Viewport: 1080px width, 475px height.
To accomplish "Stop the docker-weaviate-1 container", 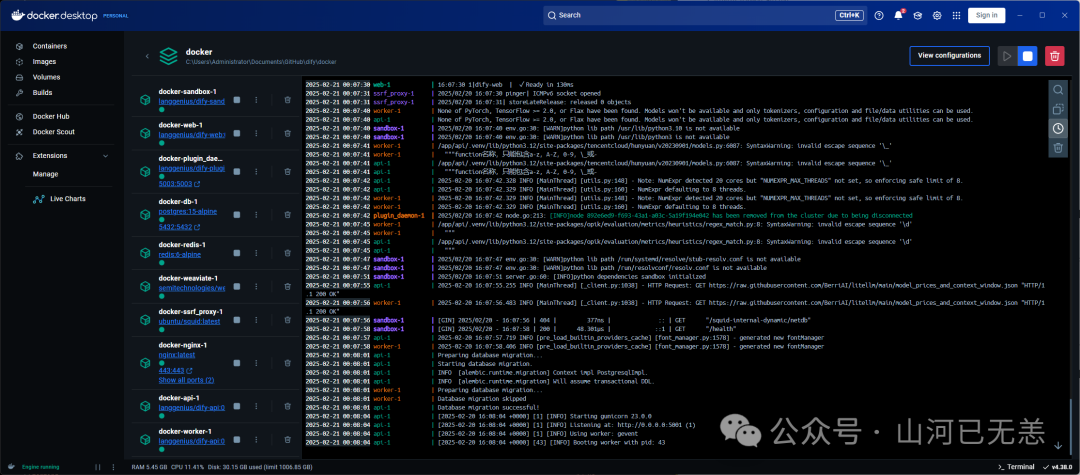I will (x=236, y=286).
